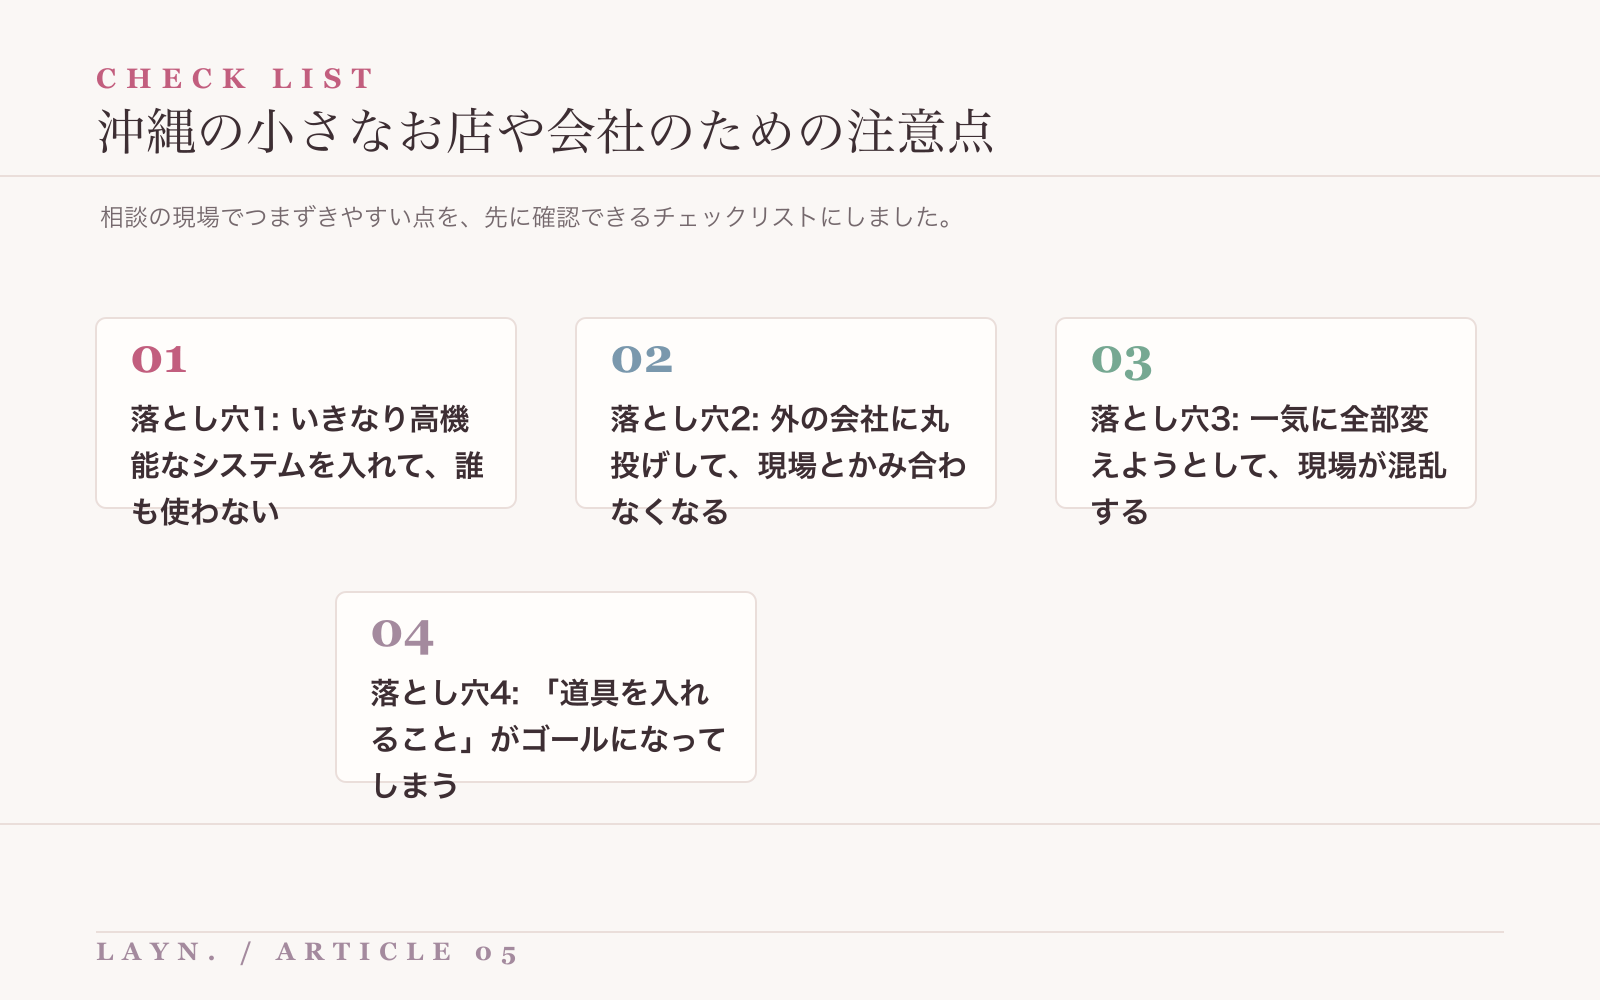
Task: Click the subtitle starting with 相談の現場で
Action: [x=528, y=217]
